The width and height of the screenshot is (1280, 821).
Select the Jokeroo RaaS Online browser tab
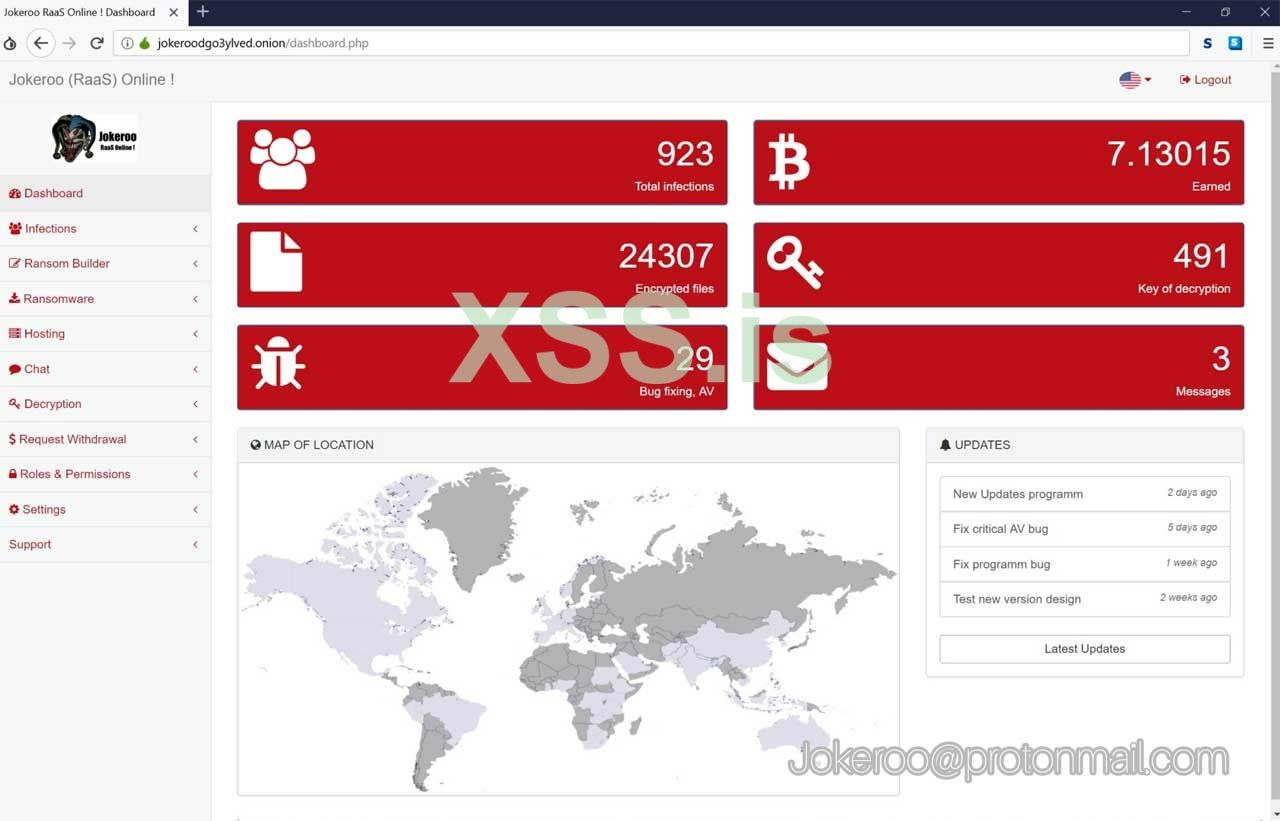point(93,13)
